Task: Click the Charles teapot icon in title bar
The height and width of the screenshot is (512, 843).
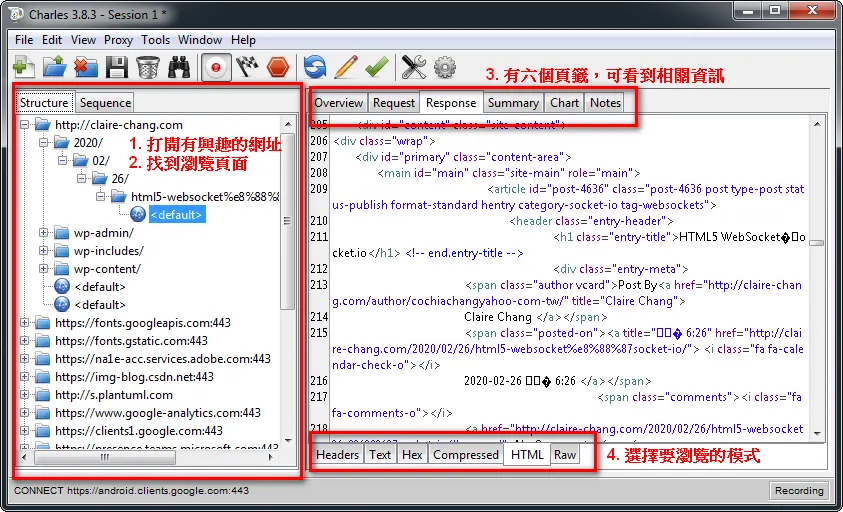Action: 17,15
